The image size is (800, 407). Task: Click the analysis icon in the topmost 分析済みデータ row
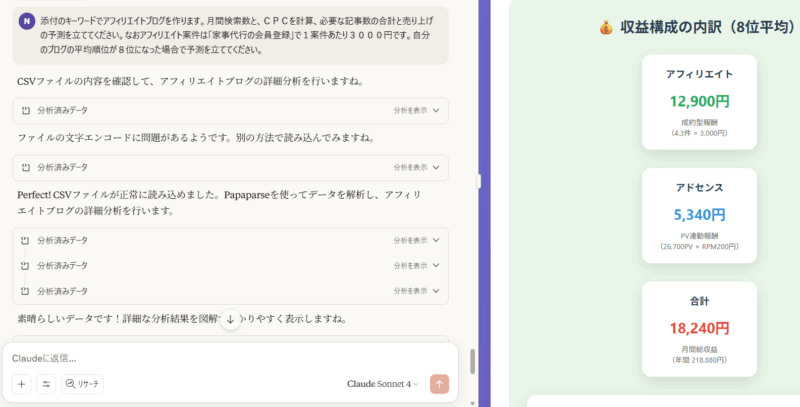tap(26, 111)
